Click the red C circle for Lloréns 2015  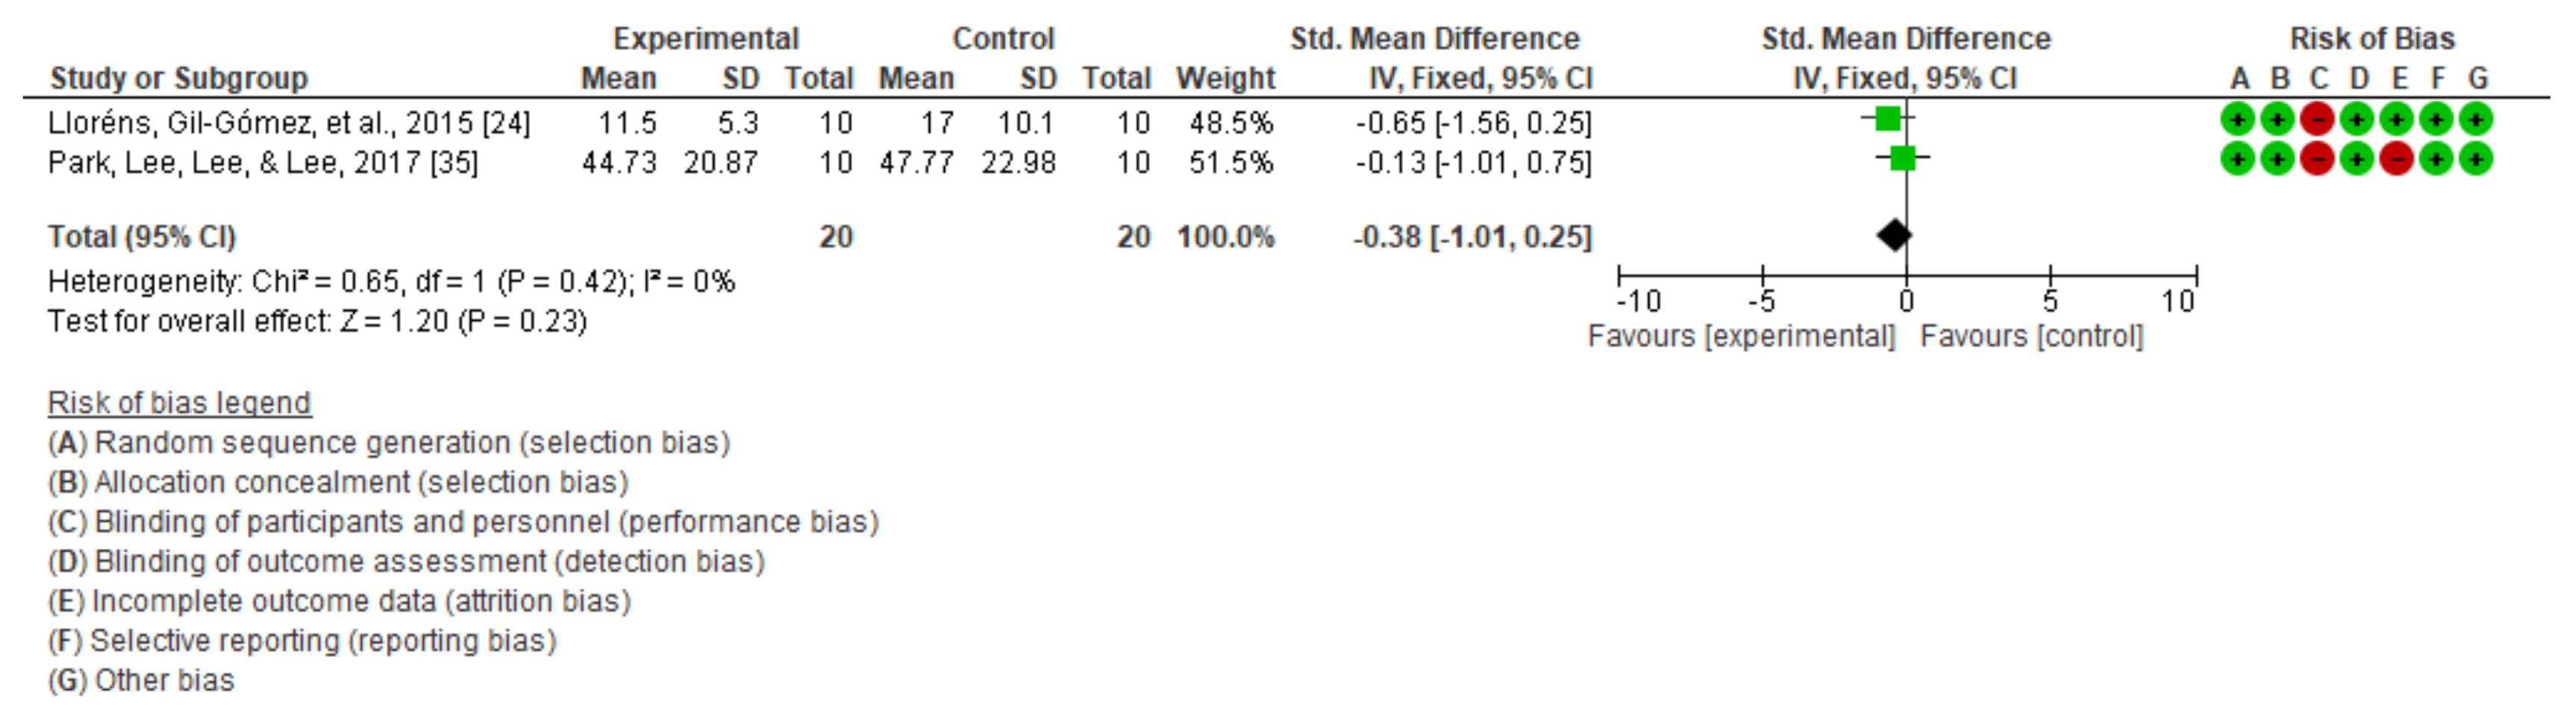pos(2316,120)
